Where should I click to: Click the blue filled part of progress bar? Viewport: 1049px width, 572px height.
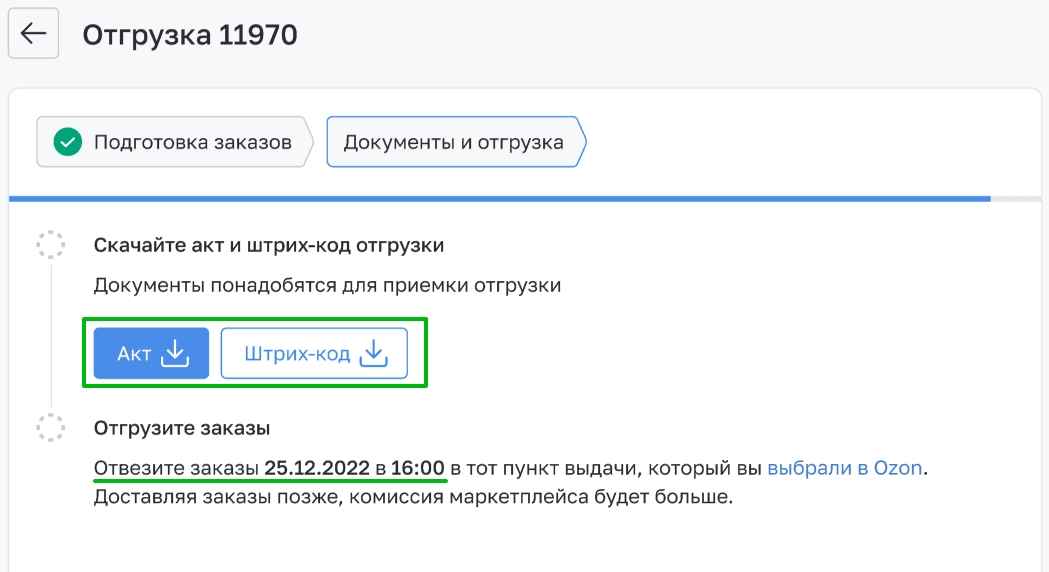[x=500, y=199]
